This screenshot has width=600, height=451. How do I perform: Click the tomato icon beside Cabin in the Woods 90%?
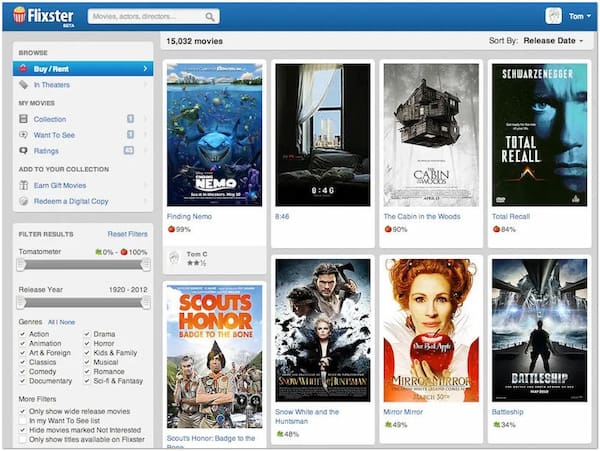(x=388, y=229)
